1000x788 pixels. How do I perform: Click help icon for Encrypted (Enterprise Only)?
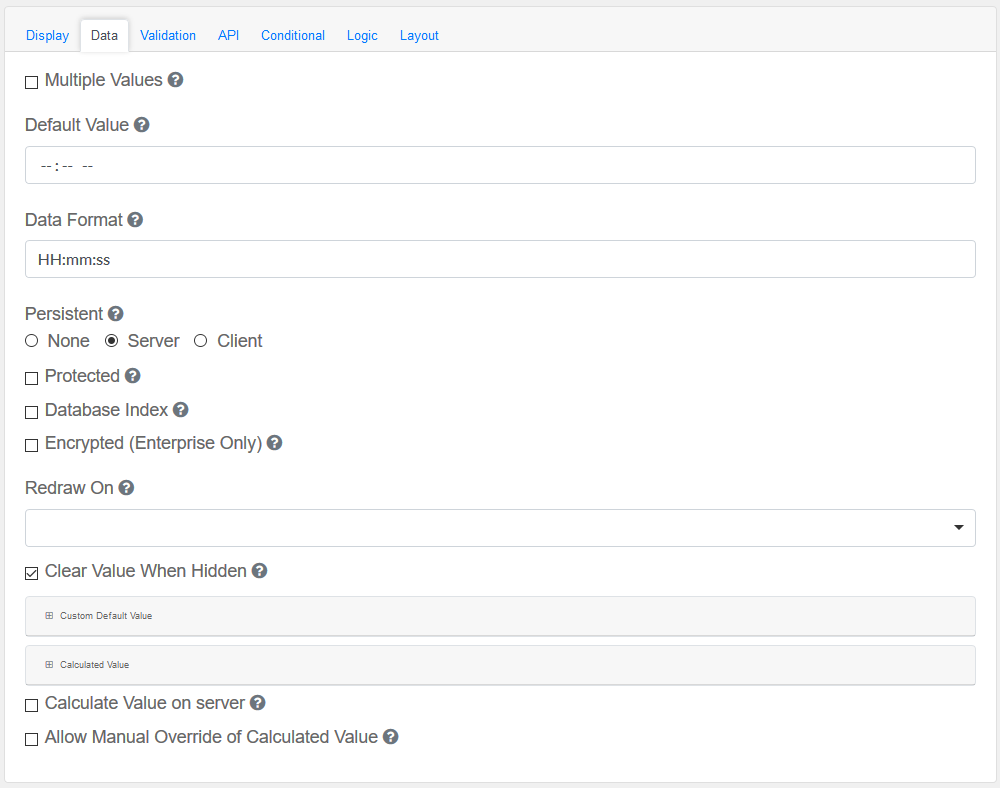[274, 443]
